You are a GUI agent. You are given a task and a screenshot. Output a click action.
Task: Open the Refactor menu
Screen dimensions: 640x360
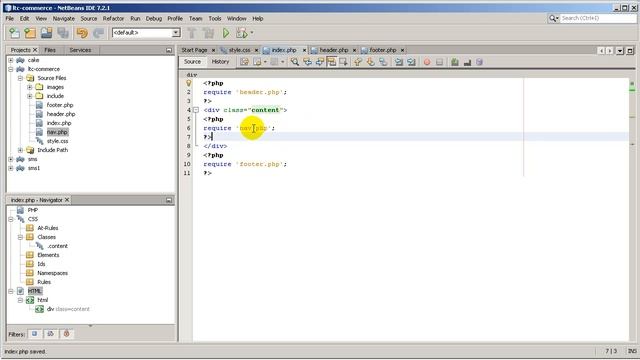pyautogui.click(x=113, y=18)
